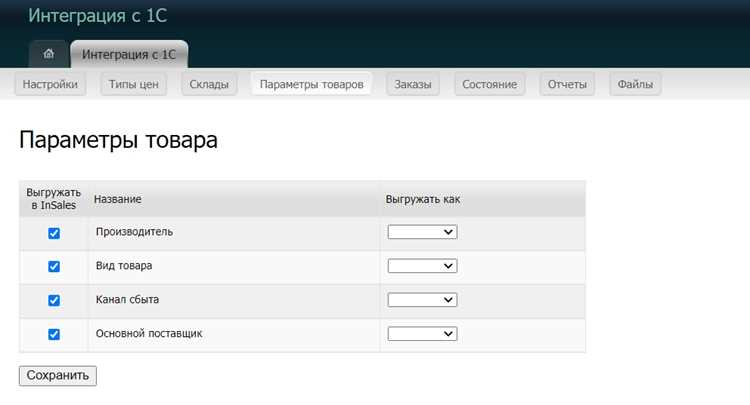The image size is (750, 405).
Task: Click the Выгружать как column header
Action: 423,199
